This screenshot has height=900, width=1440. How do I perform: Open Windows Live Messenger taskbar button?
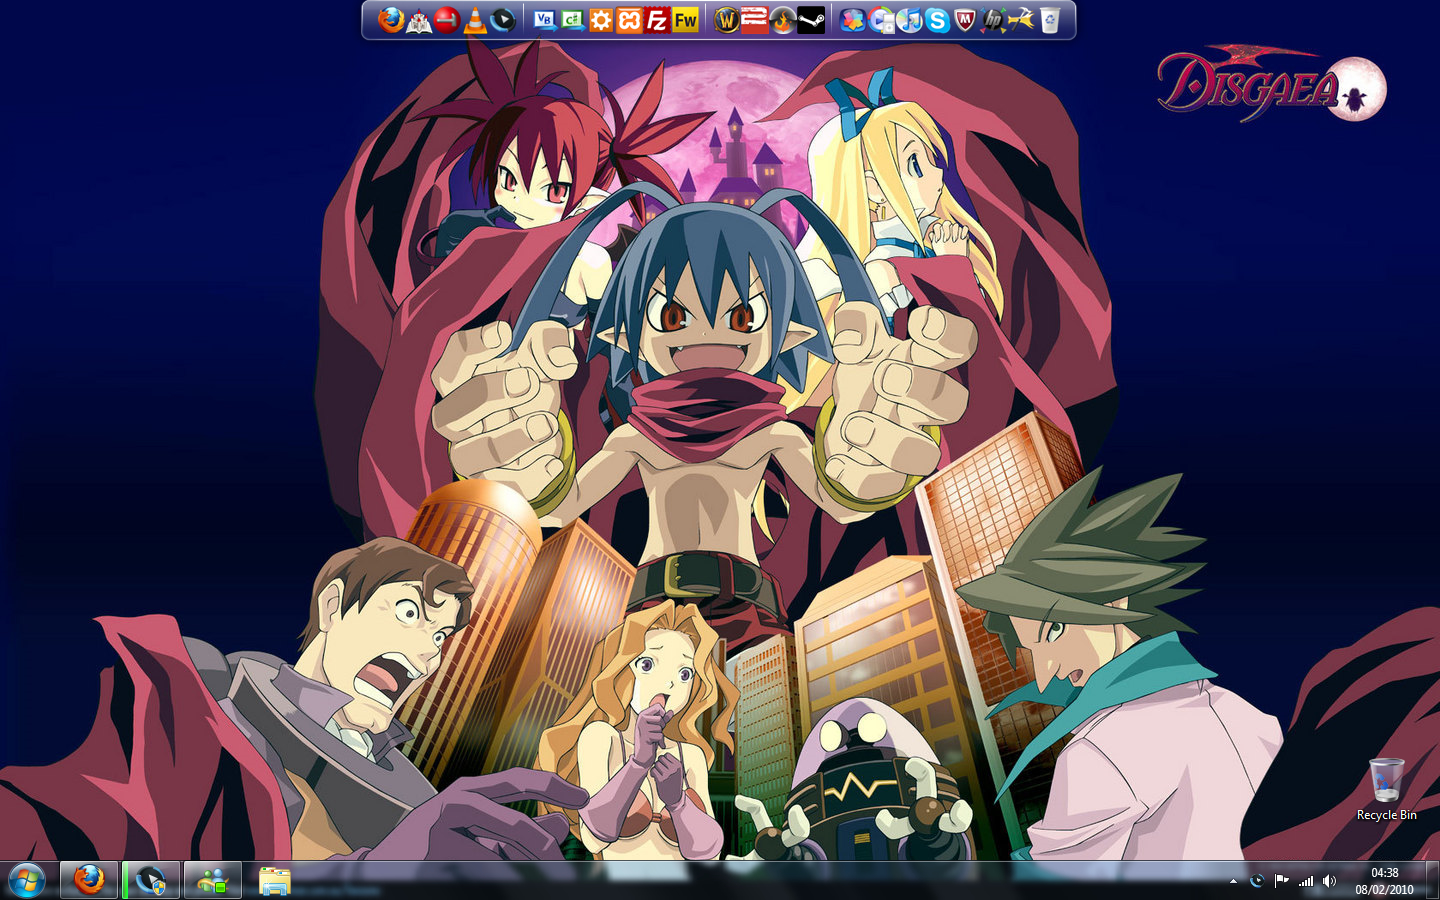[x=213, y=881]
